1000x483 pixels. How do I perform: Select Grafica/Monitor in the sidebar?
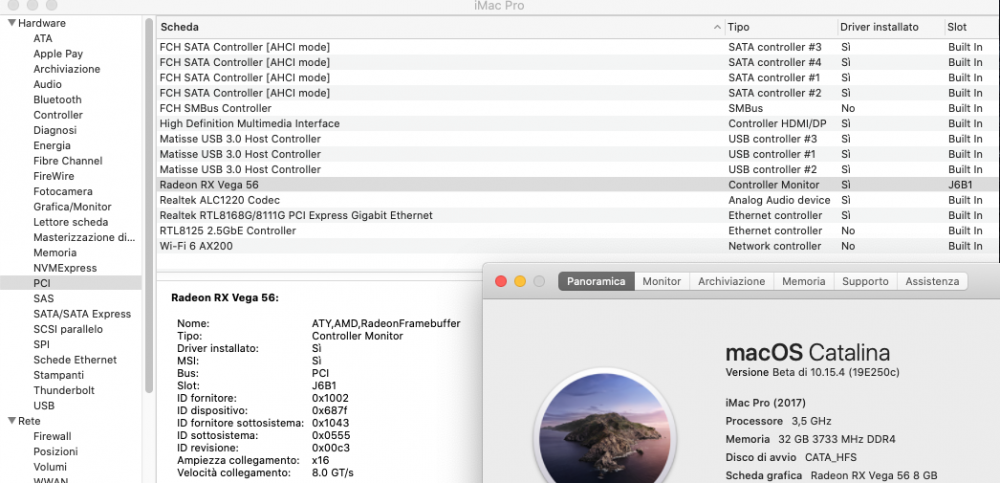[72, 207]
